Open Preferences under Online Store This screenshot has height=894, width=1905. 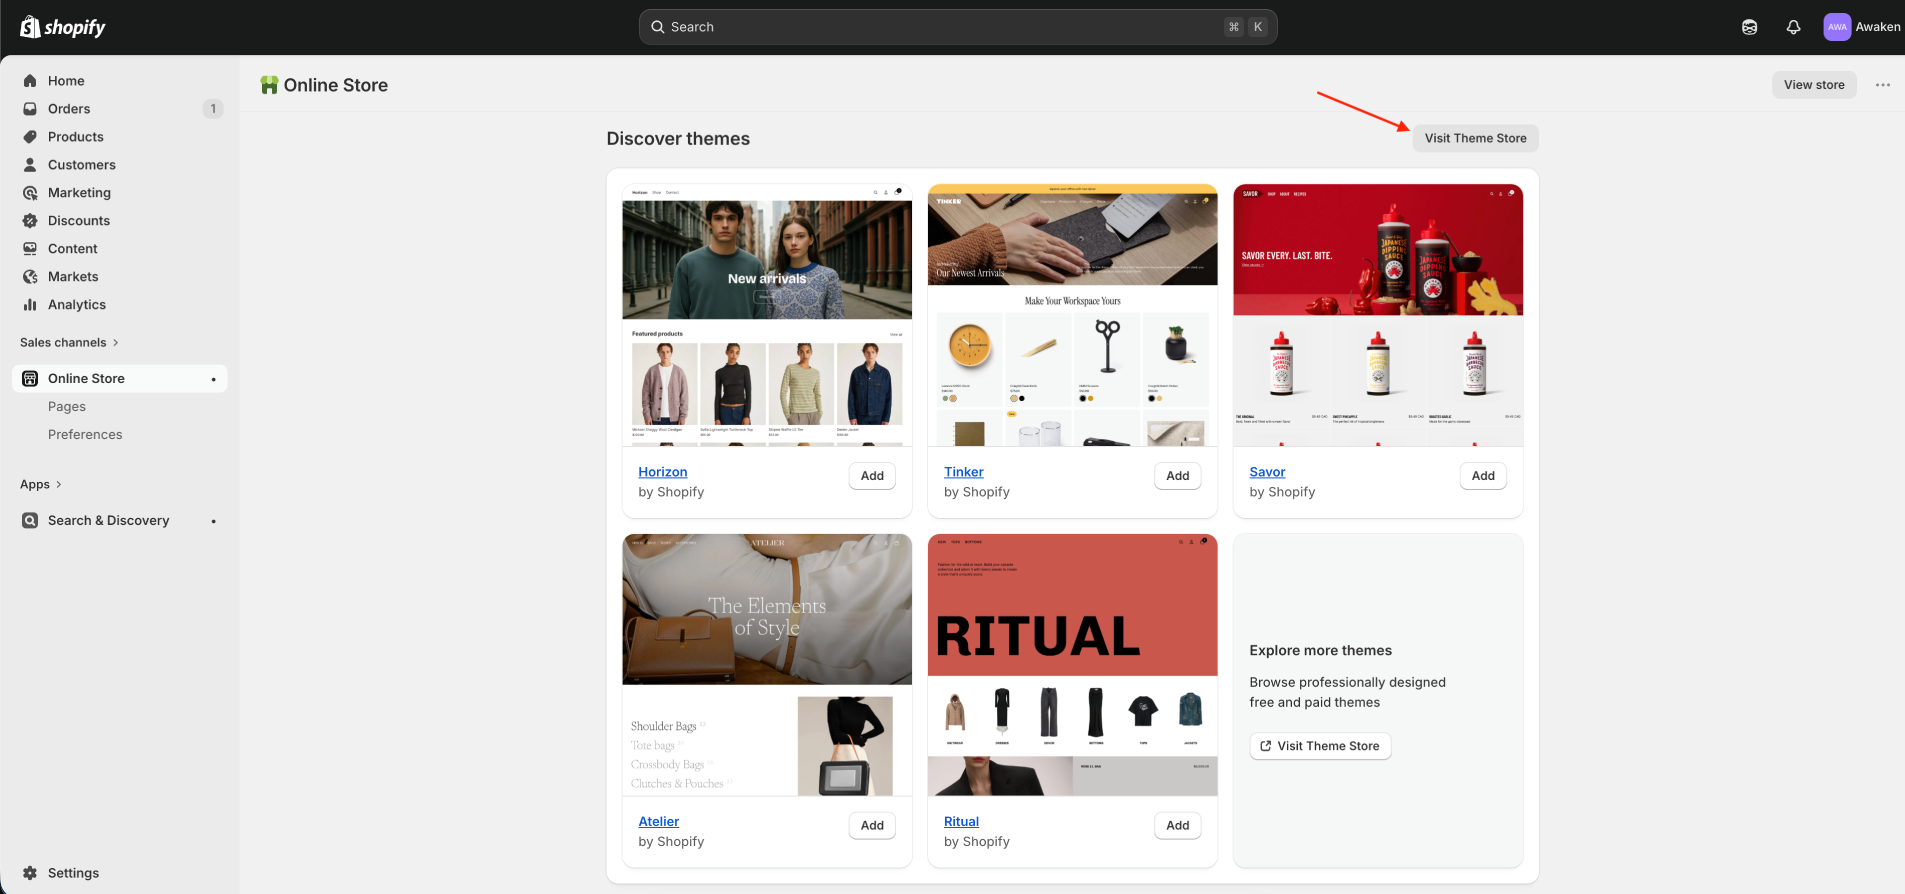click(85, 435)
